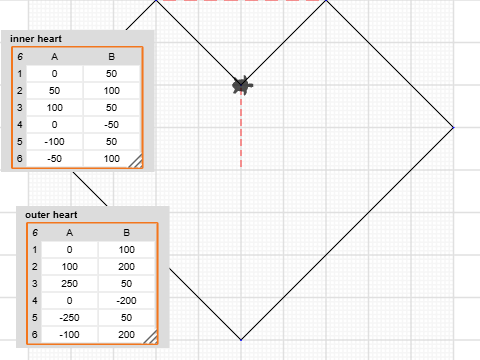
Task: Select inner heart row 2 cell B value 100
Action: 112,91
